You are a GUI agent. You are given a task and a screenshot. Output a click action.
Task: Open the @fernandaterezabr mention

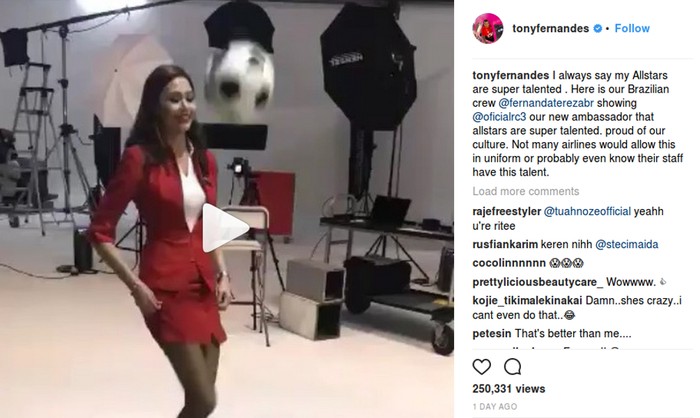pyautogui.click(x=546, y=103)
